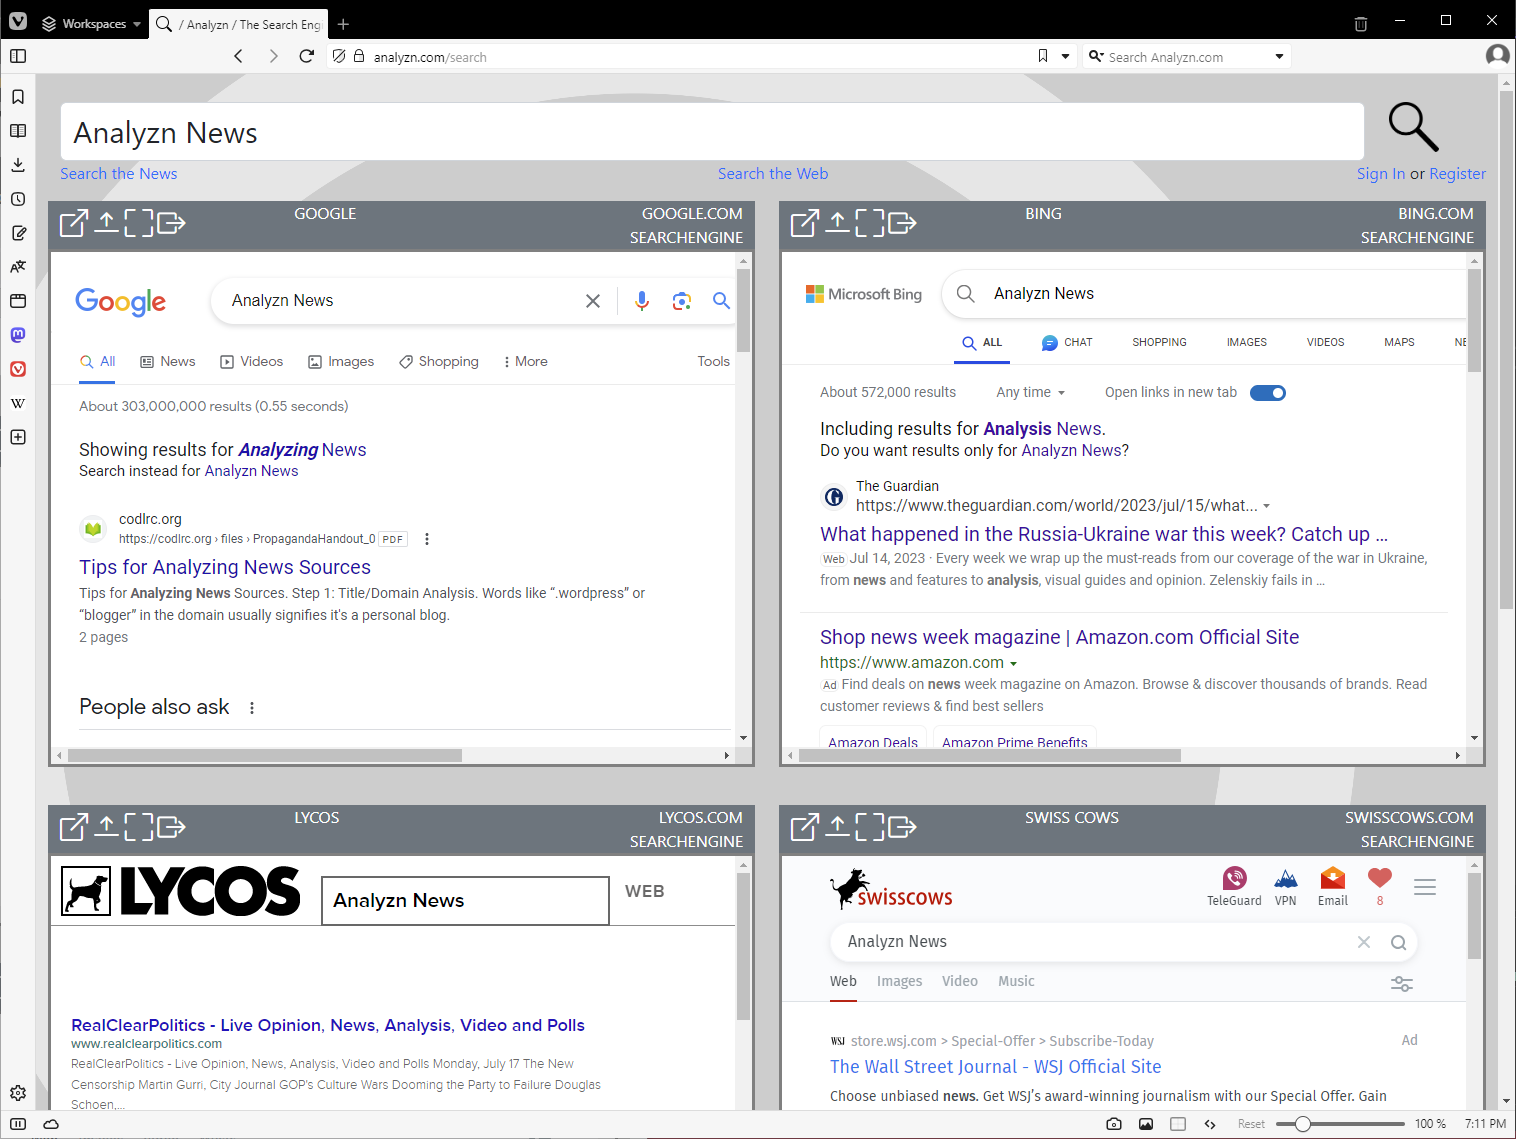Open the Workspaces dropdown

(x=91, y=23)
